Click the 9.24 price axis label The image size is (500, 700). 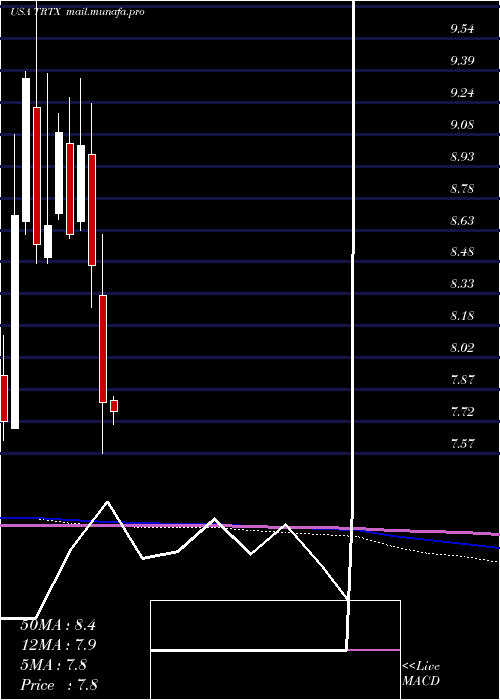(462, 93)
